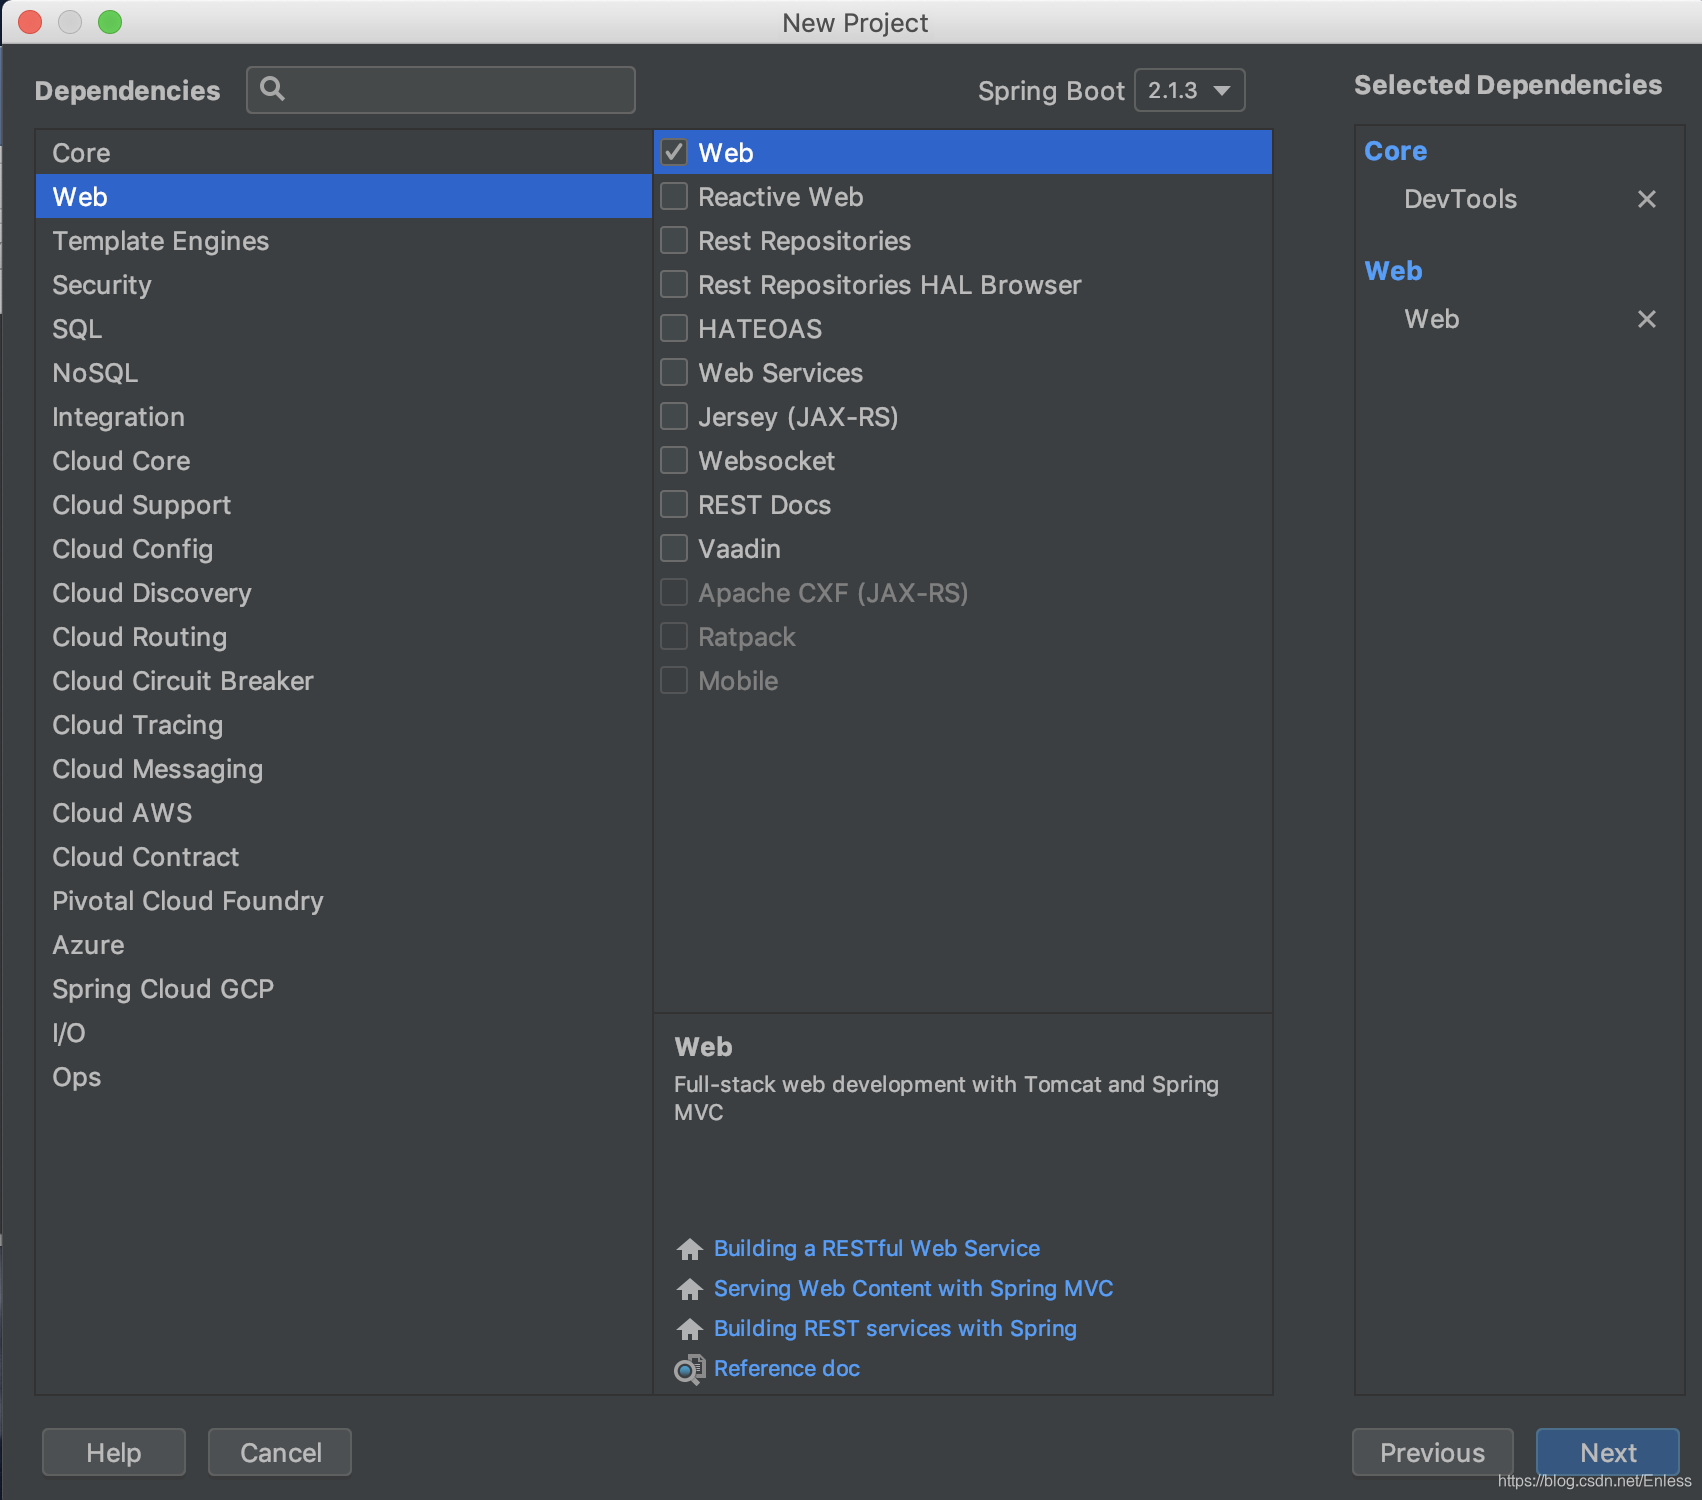The width and height of the screenshot is (1702, 1500).
Task: Tick Rest Repositories HAL Browser checkbox
Action: tap(674, 284)
